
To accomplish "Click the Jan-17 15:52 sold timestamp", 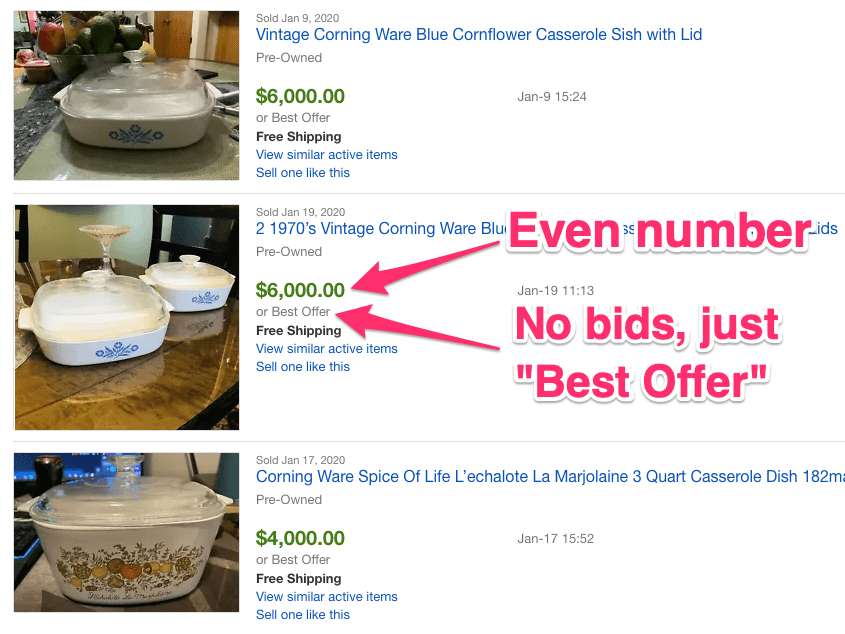I will click(x=556, y=539).
